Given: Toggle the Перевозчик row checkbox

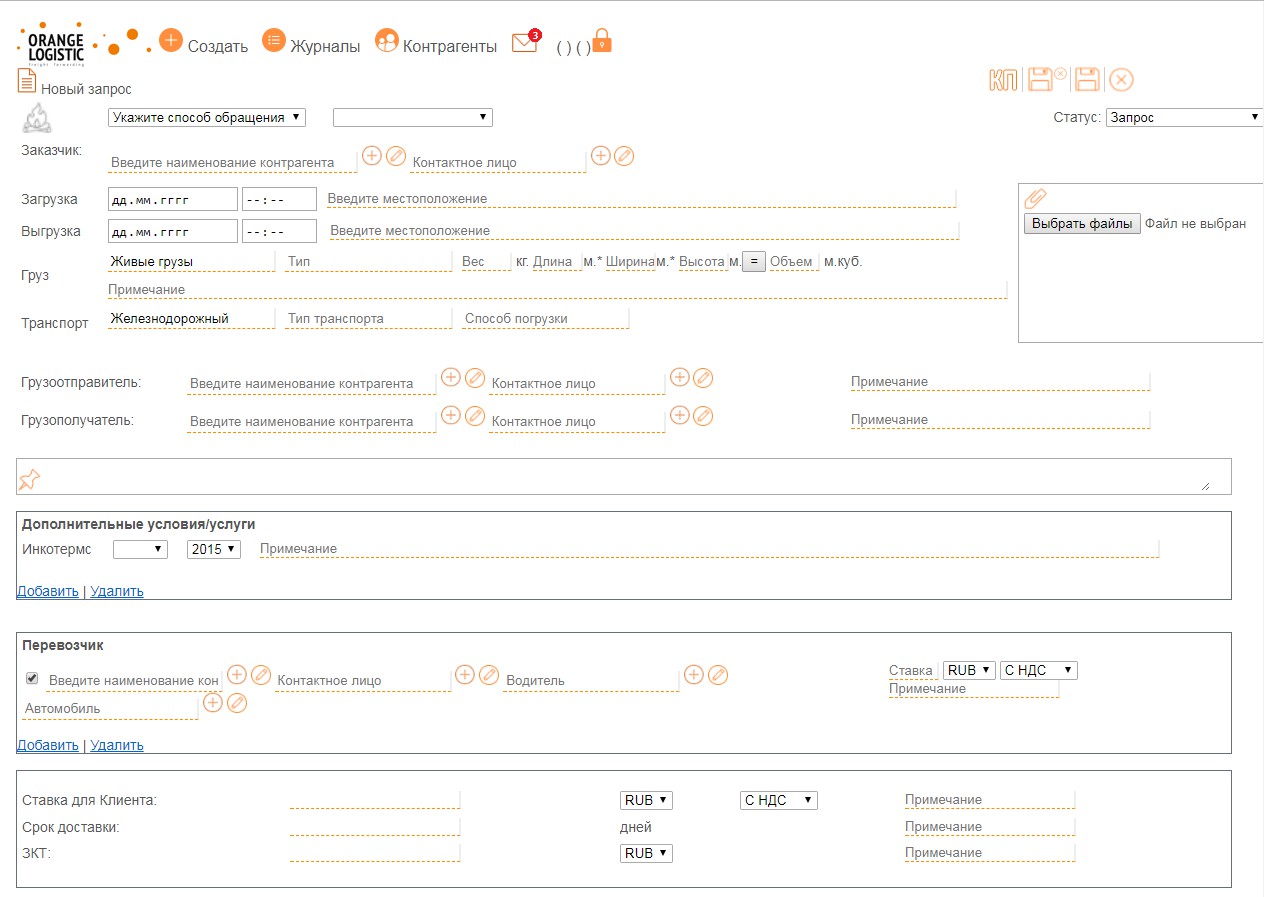Looking at the screenshot, I should click(x=32, y=678).
